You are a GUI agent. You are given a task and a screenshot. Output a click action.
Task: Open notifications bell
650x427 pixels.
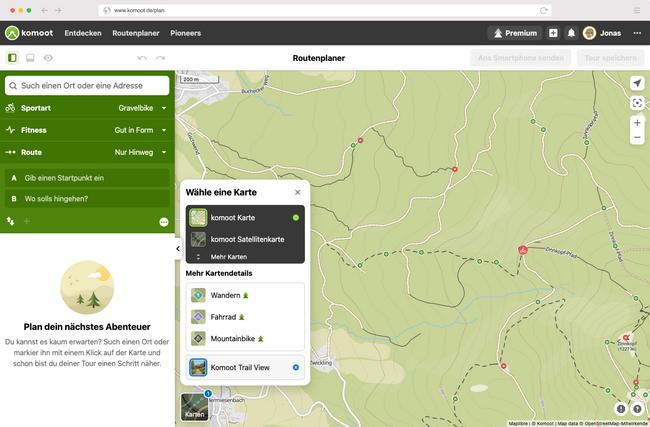click(571, 33)
